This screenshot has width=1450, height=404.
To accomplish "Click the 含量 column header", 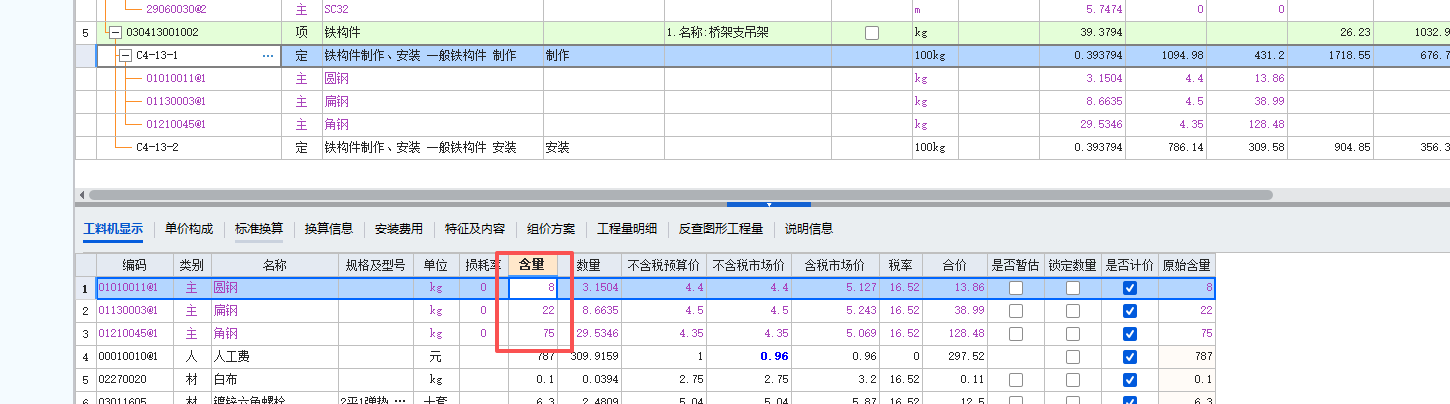I will pos(533,265).
